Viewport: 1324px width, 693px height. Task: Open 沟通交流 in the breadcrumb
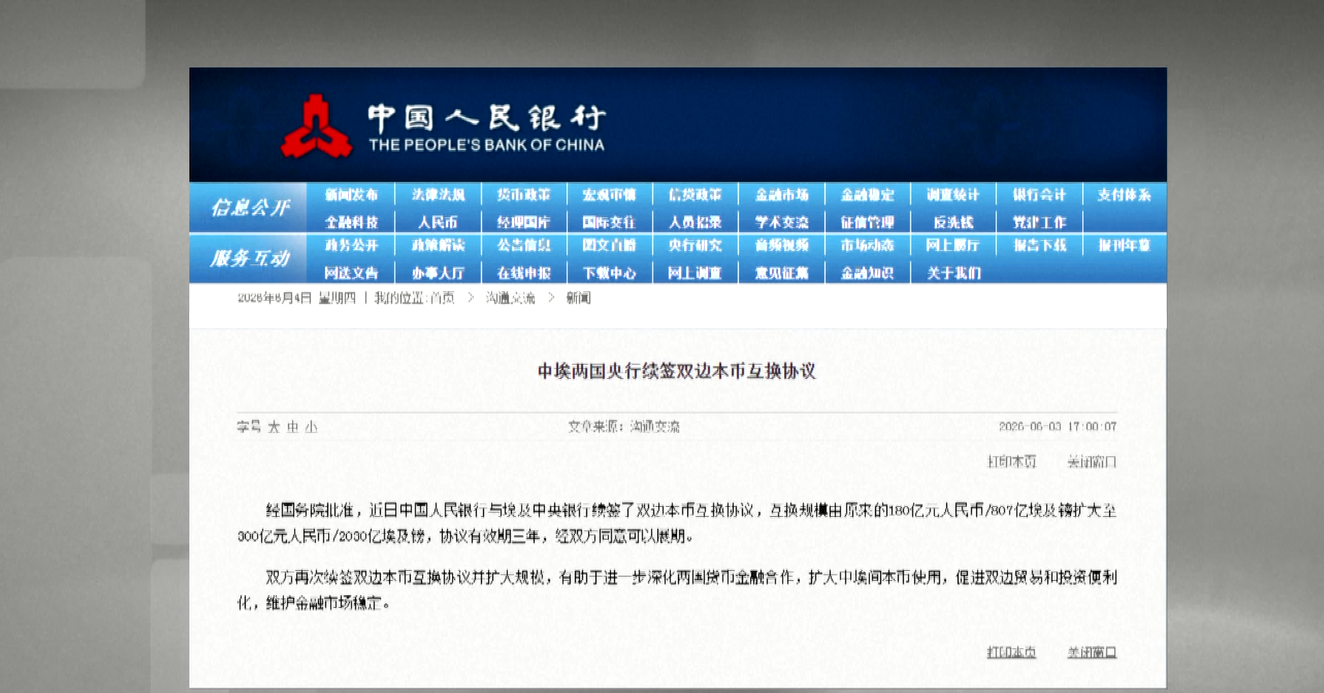pos(510,298)
